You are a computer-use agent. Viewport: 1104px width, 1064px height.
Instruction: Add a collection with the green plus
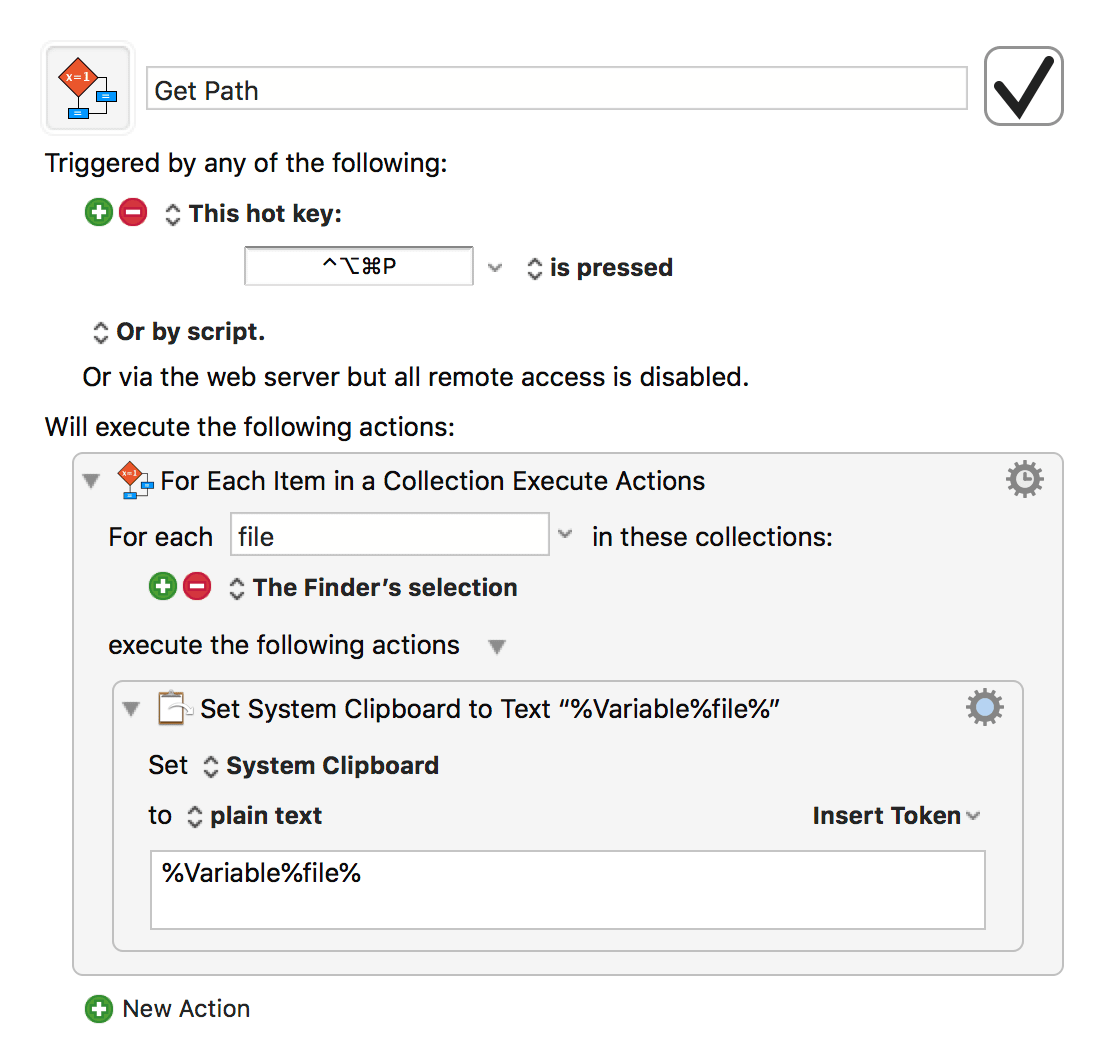pyautogui.click(x=163, y=586)
